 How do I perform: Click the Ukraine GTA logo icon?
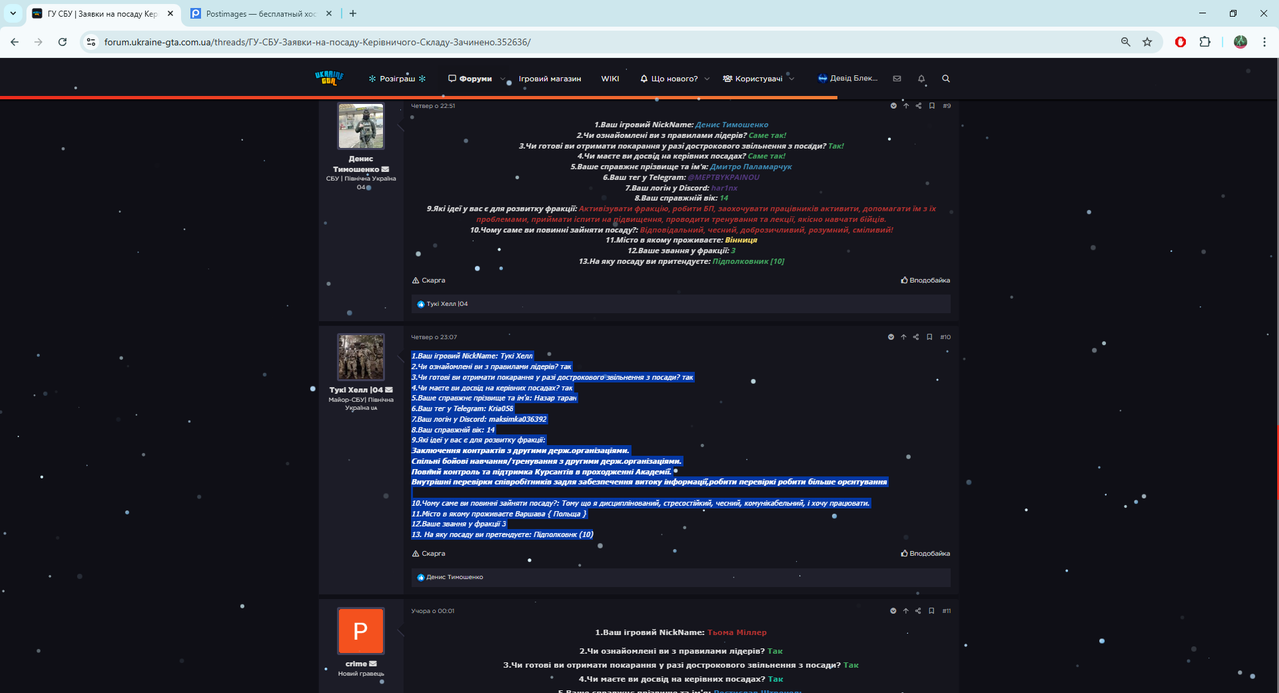tap(329, 78)
